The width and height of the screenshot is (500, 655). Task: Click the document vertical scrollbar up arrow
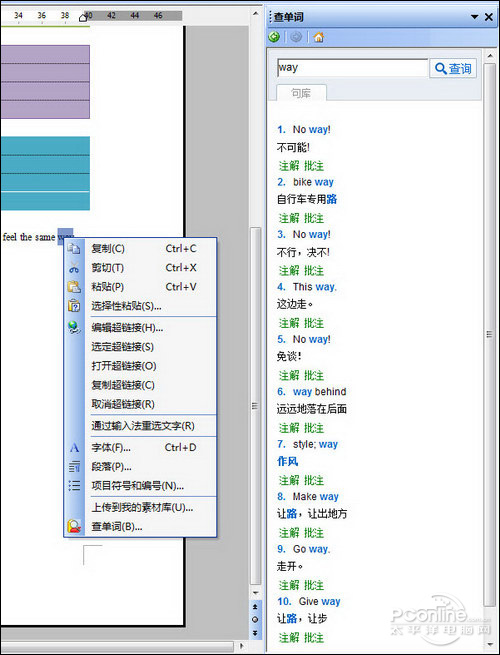click(255, 14)
